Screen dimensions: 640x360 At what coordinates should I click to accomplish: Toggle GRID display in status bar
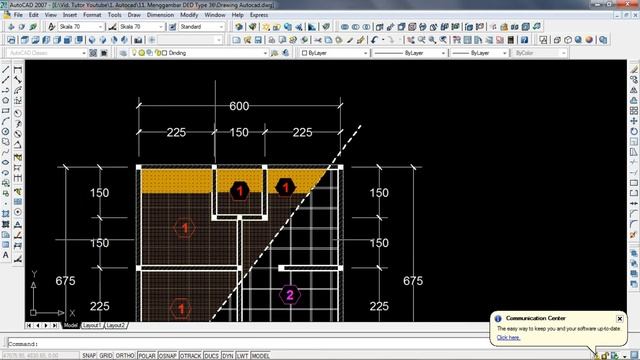[106, 356]
